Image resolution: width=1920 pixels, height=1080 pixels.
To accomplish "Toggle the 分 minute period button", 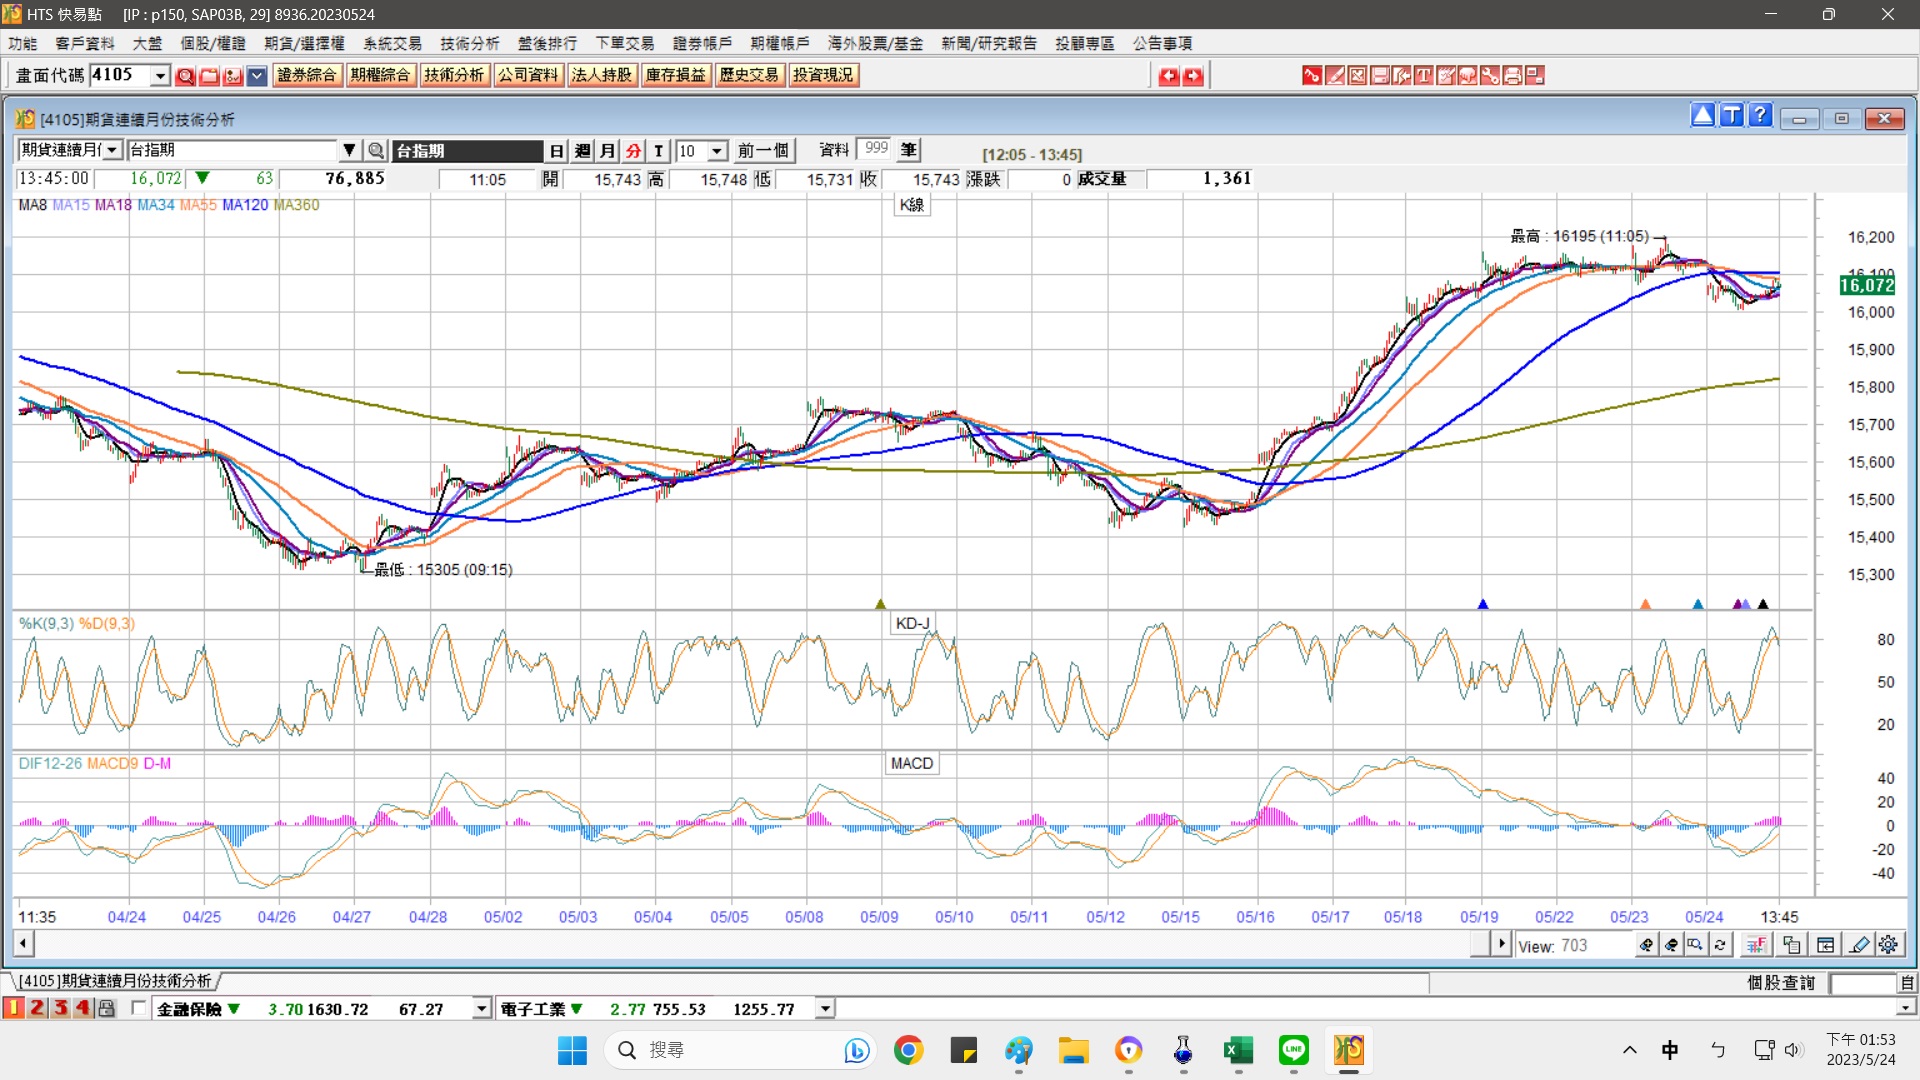I will pos(633,150).
